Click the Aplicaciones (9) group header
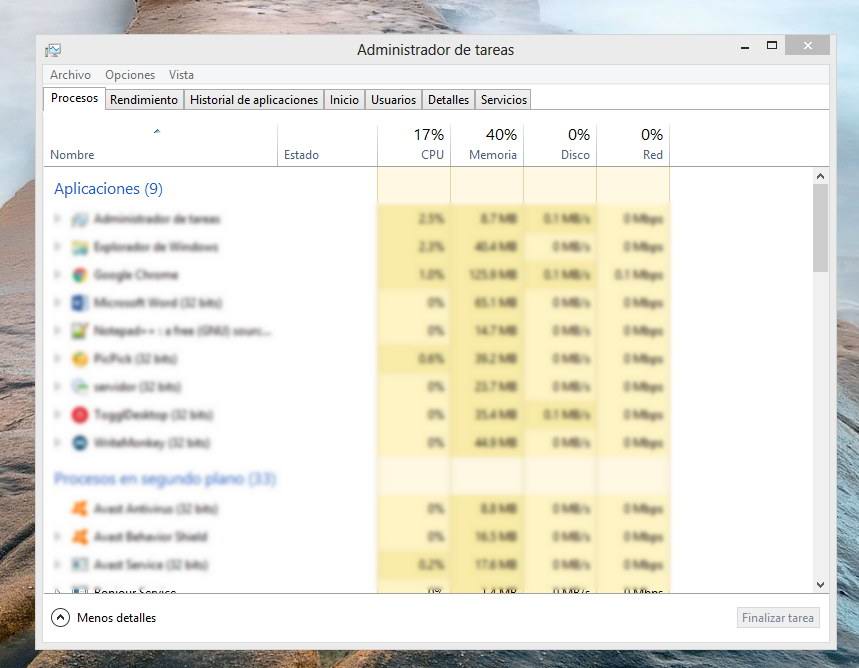Viewport: 859px width, 668px height. (x=108, y=189)
